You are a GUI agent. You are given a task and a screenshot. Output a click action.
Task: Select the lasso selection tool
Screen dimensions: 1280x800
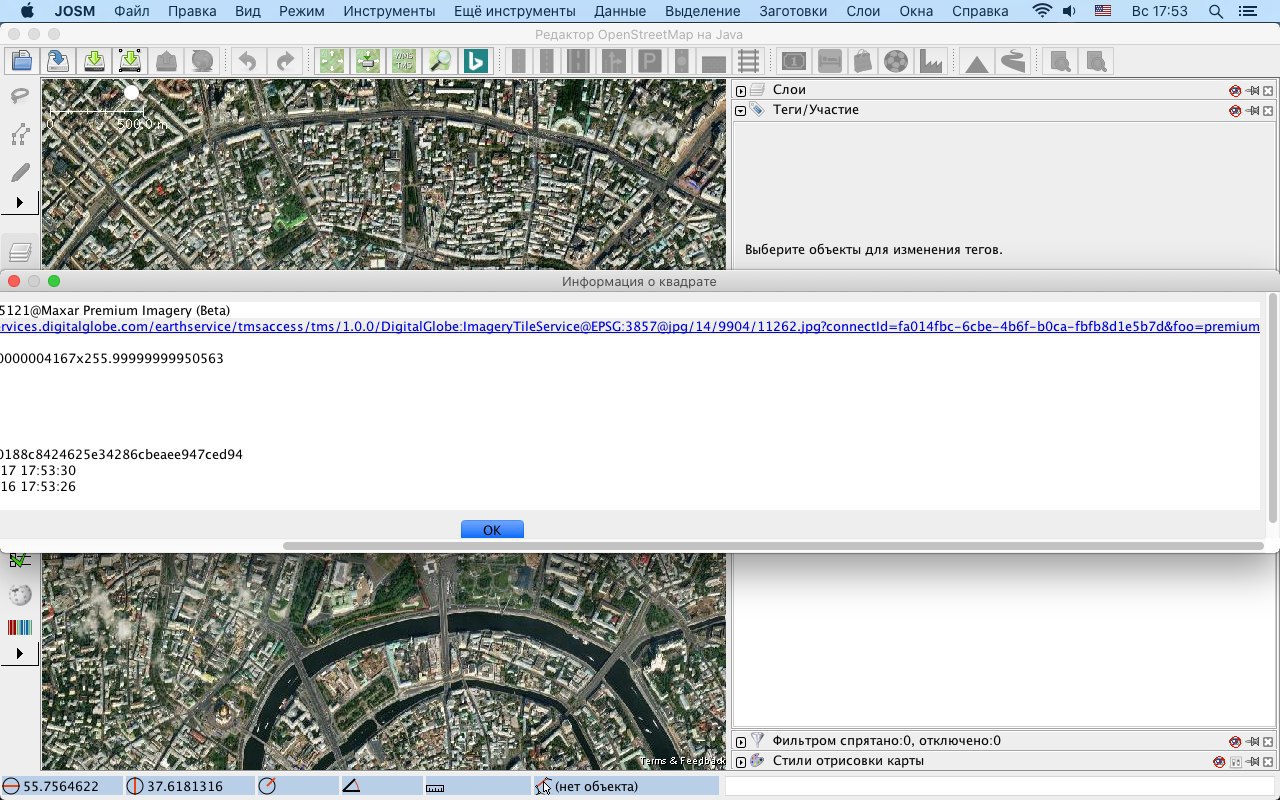coord(20,96)
